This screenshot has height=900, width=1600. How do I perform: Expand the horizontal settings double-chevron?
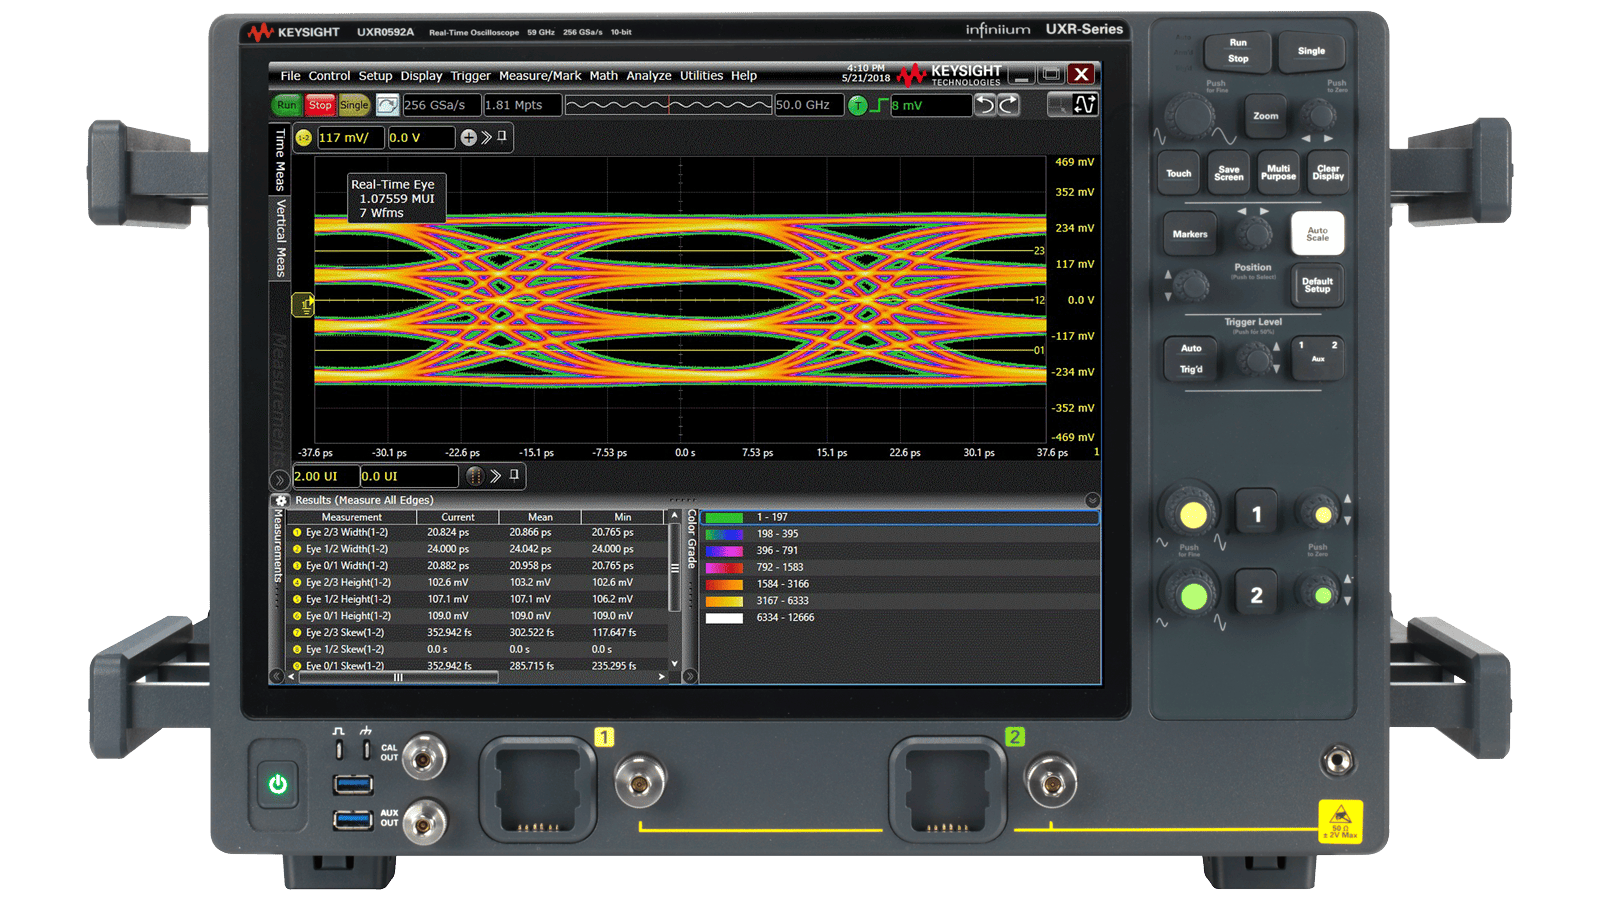pyautogui.click(x=495, y=476)
